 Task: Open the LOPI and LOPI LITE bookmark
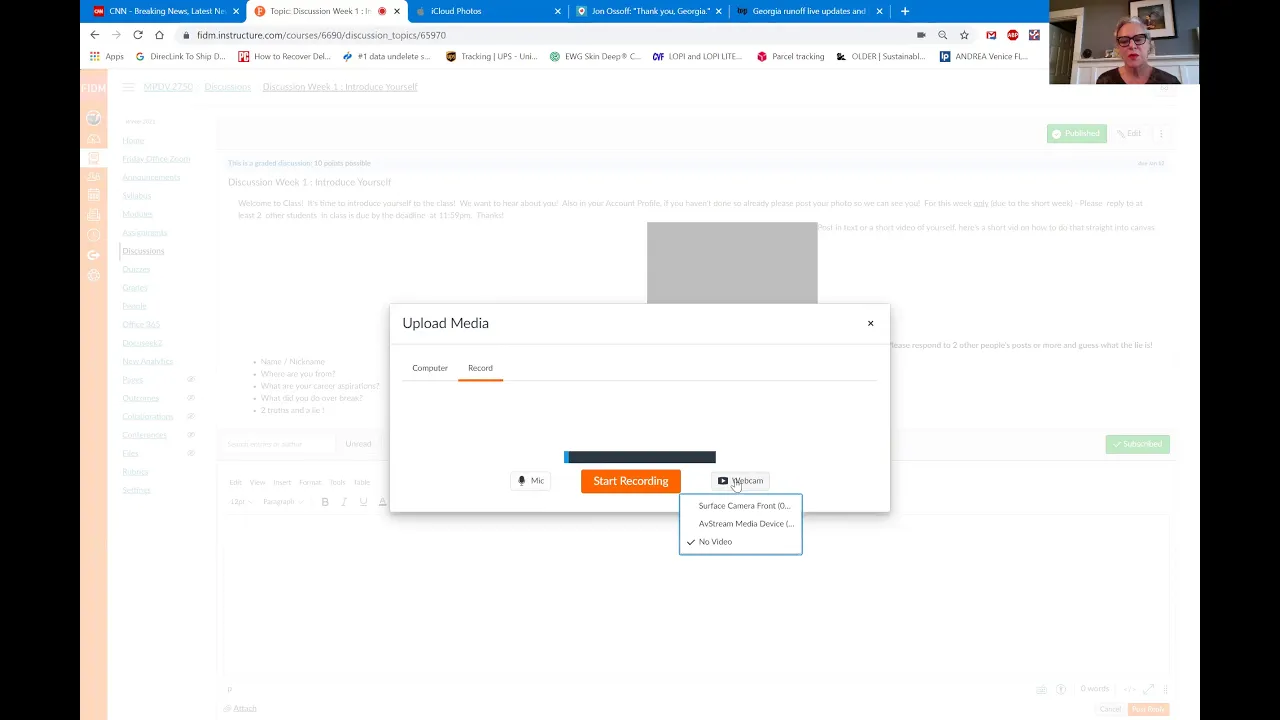click(698, 56)
